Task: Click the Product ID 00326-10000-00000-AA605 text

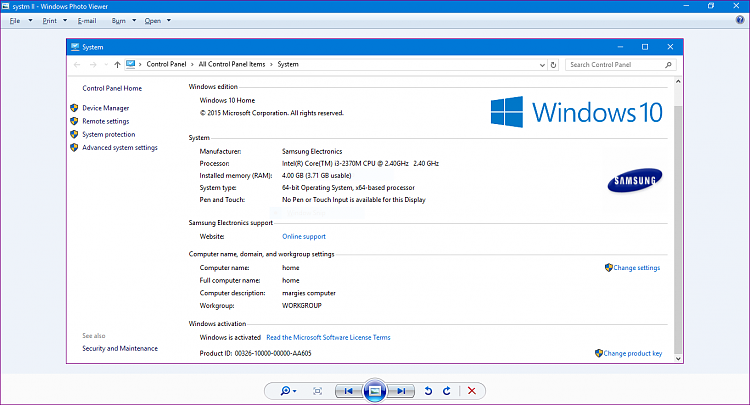Action: point(255,353)
